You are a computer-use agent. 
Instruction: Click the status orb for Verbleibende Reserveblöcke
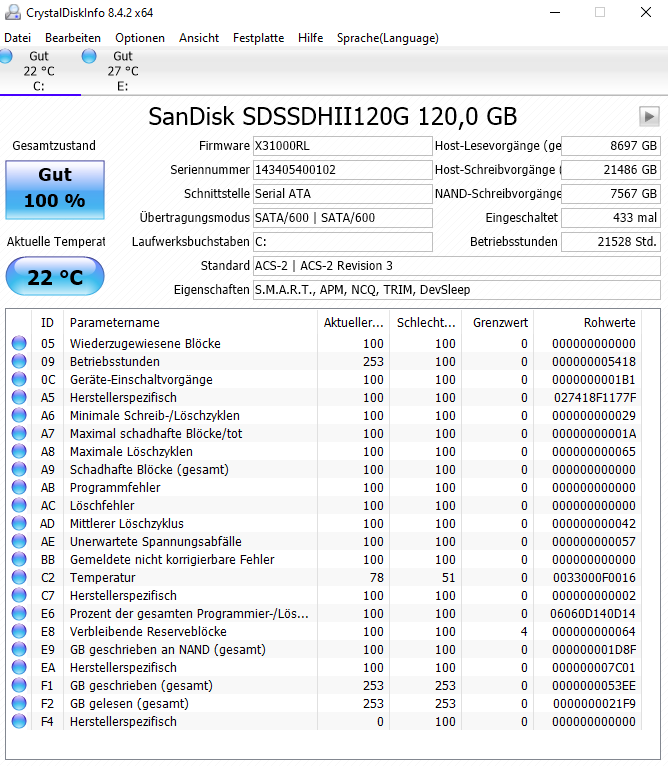(19, 632)
